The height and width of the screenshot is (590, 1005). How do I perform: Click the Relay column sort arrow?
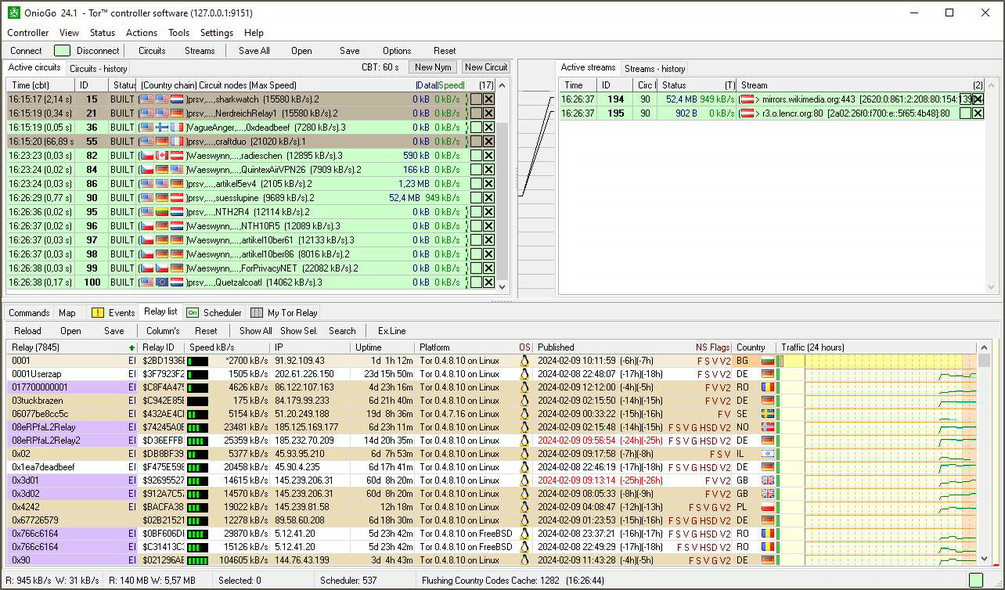132,347
